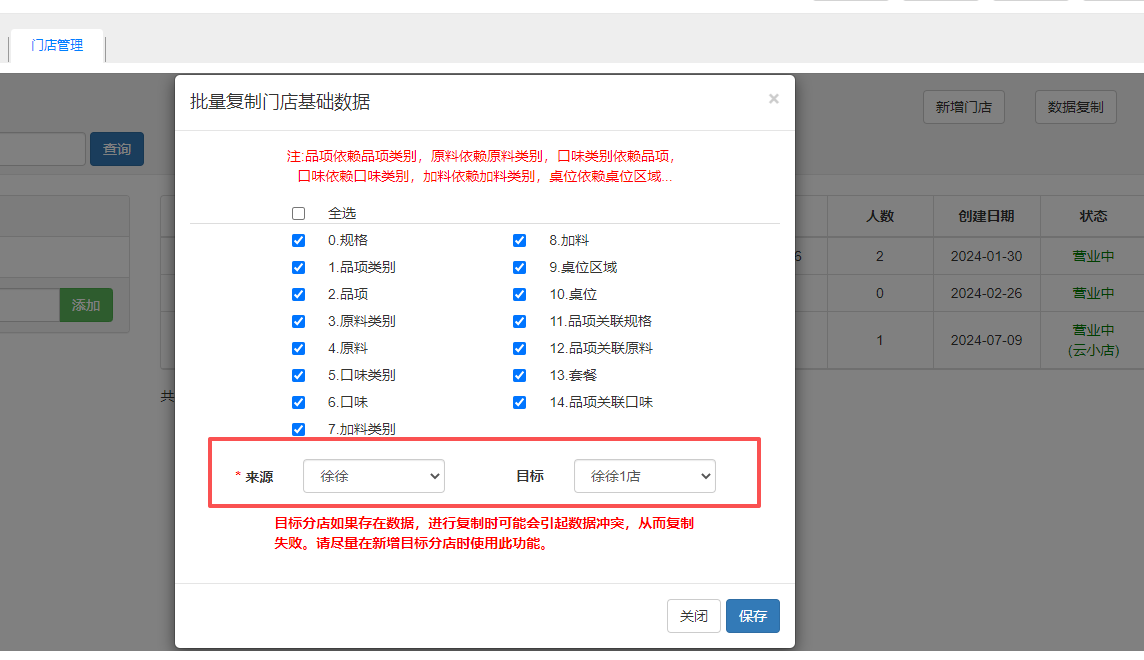This screenshot has width=1144, height=660.
Task: Click the 保存 save button
Action: coord(752,616)
